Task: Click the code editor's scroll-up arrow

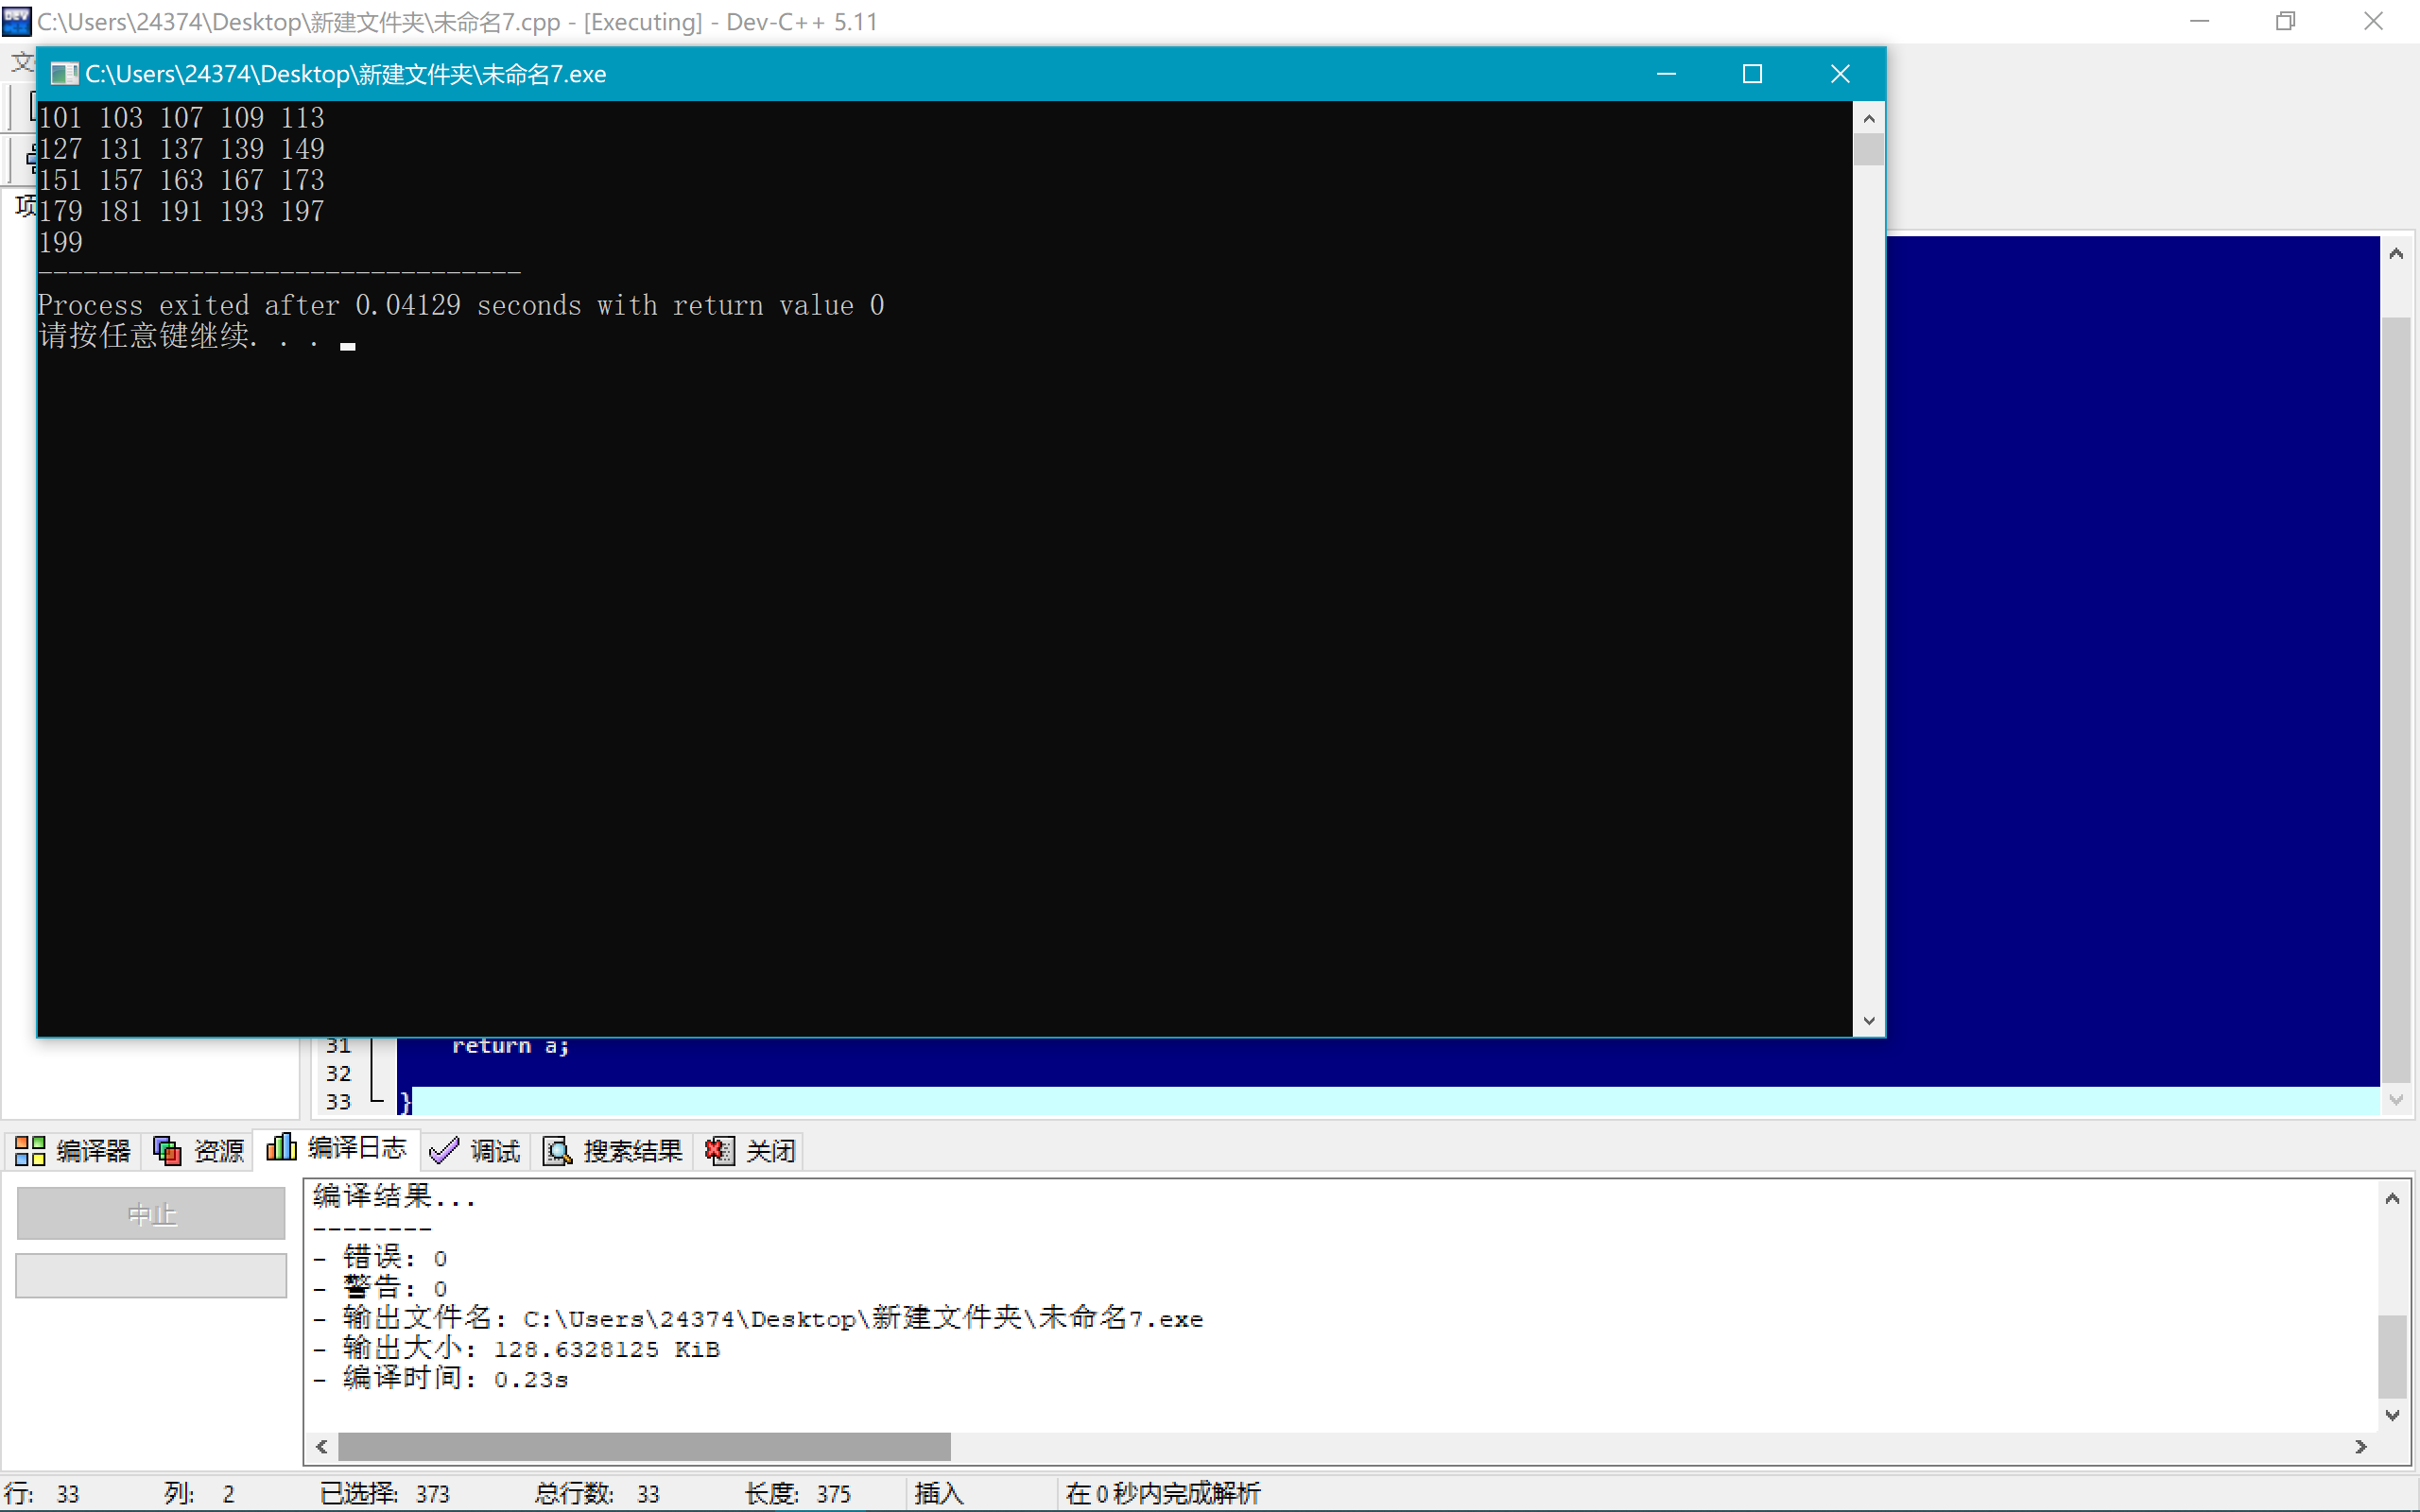Action: click(x=2395, y=254)
